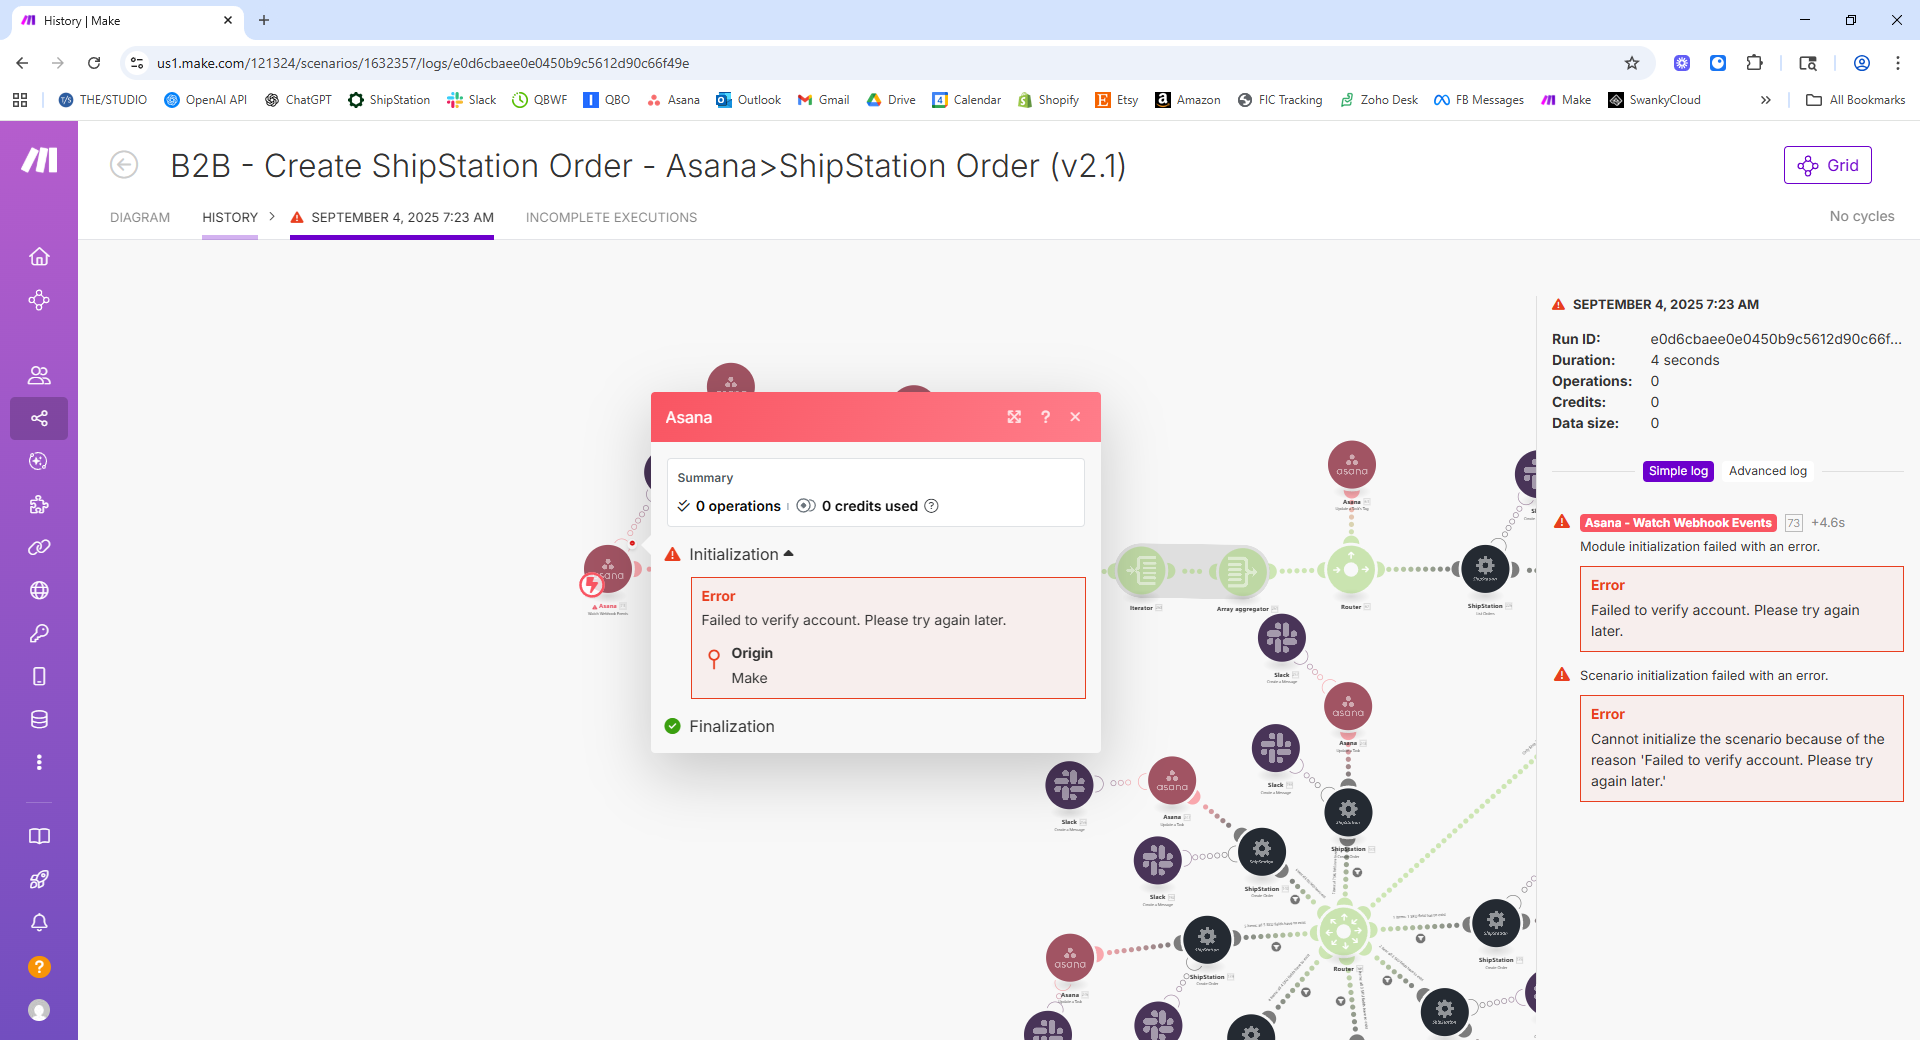This screenshot has height=1040, width=1920.
Task: Bookmark this page with the star icon
Action: click(x=1632, y=63)
